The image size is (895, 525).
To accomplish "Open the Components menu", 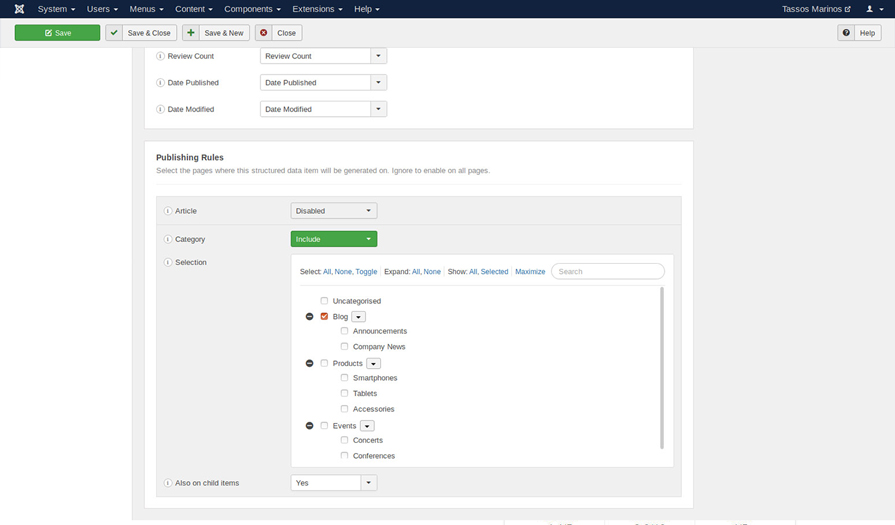I will click(x=252, y=9).
